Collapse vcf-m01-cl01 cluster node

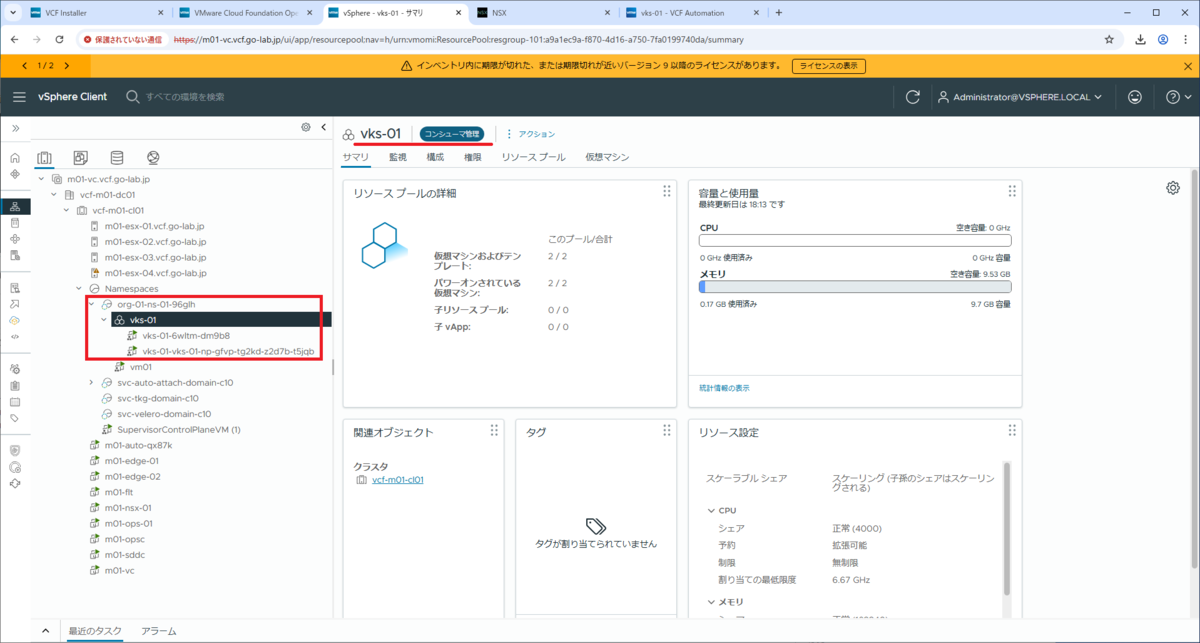67,211
